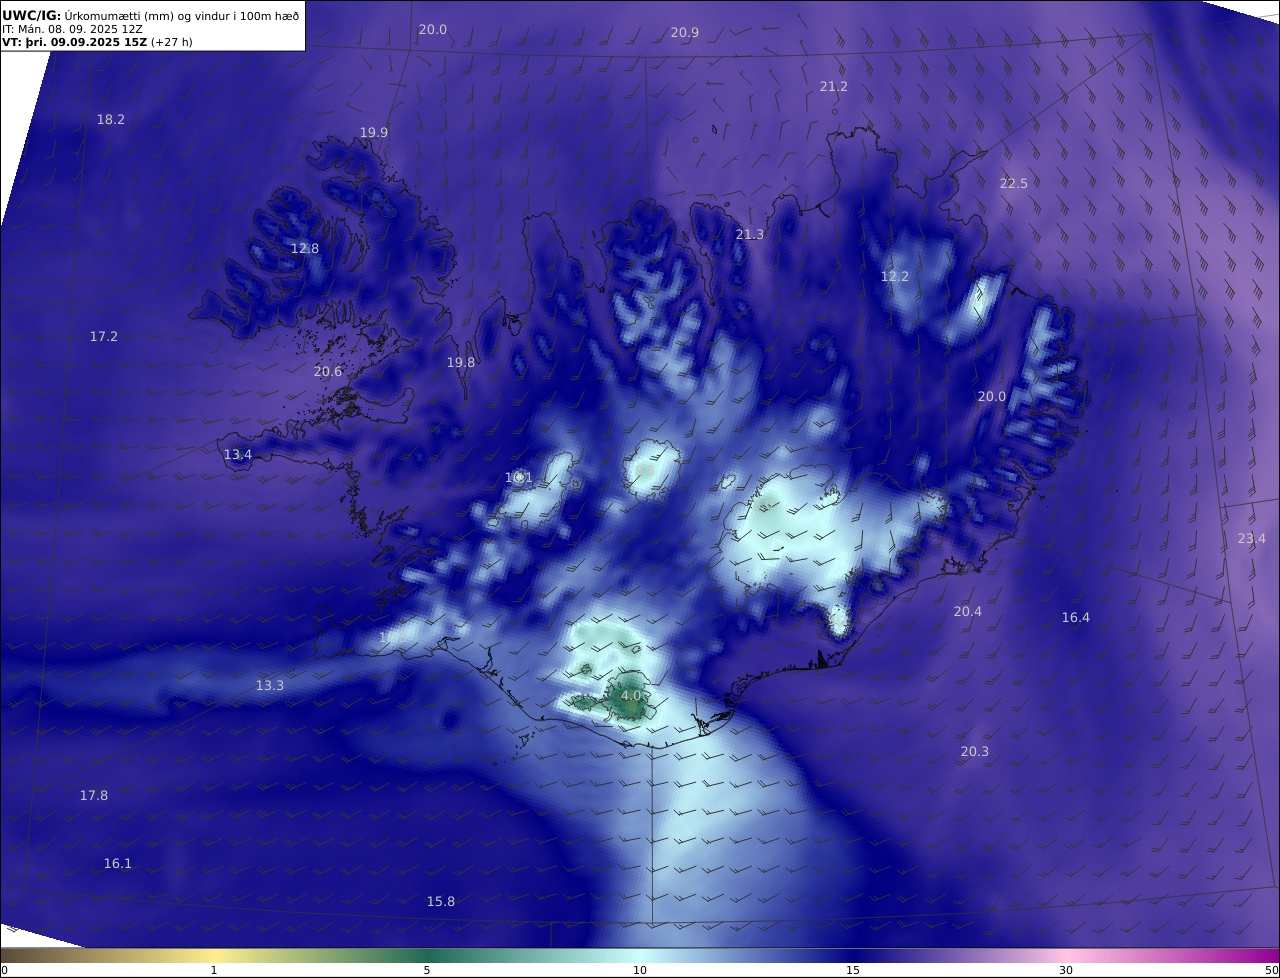Click the 17.8 value label
Screen dimensions: 1280x978
93,796
